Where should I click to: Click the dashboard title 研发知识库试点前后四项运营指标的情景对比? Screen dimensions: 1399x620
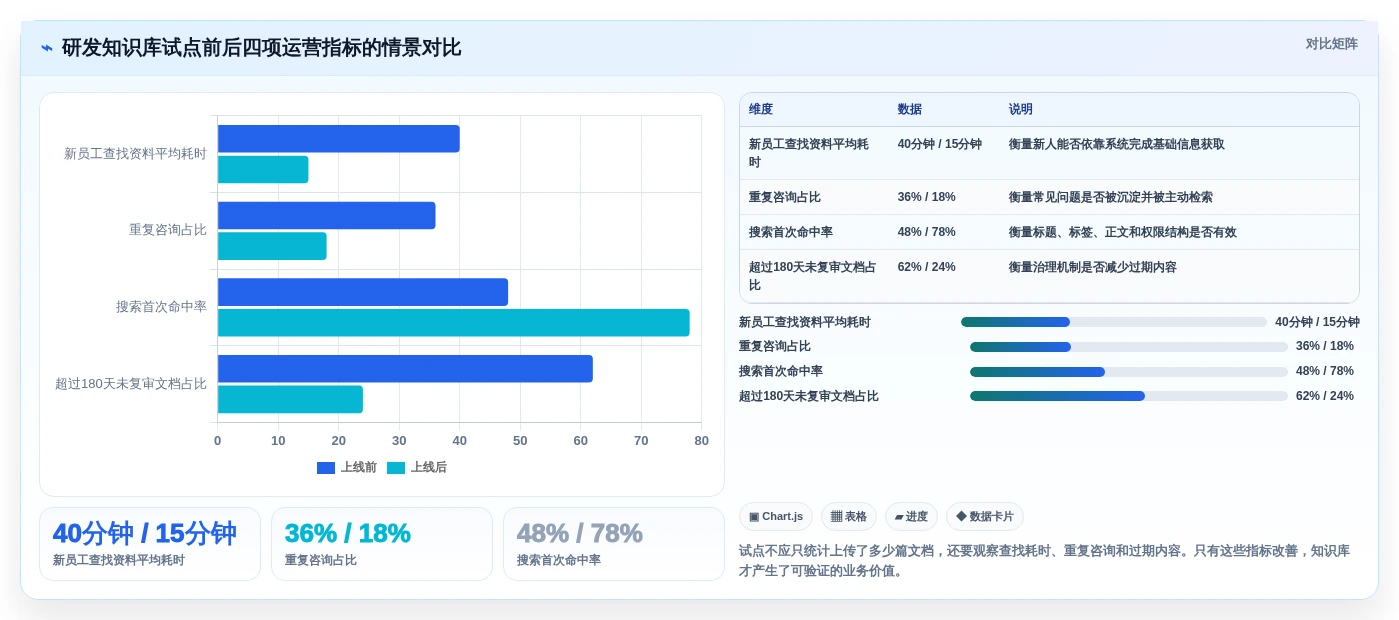[x=261, y=48]
